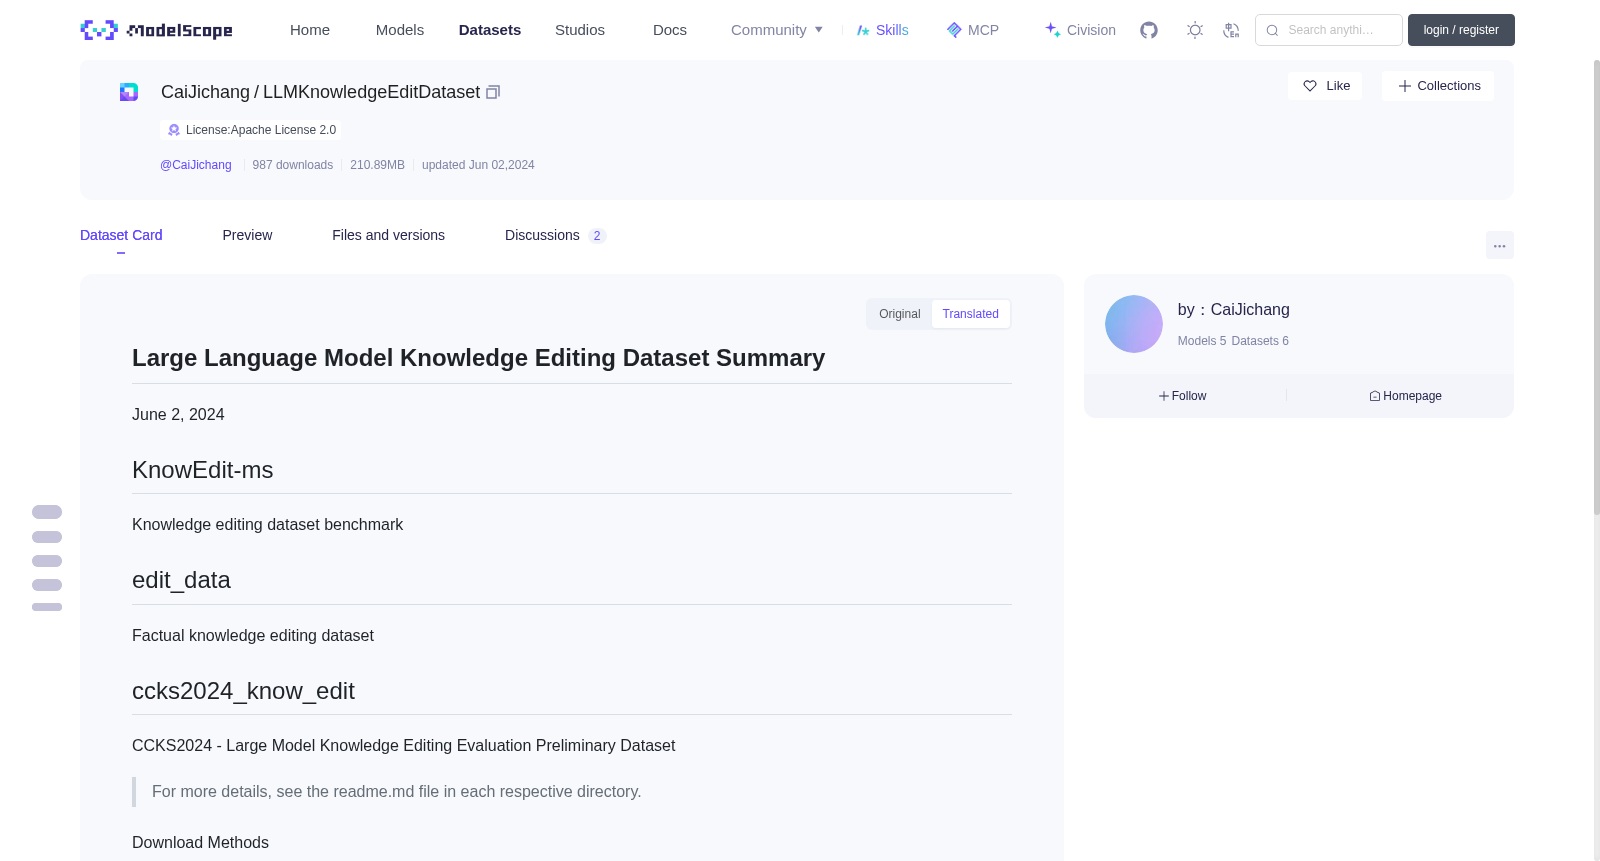Click the updated Jun 02,2024 text
Screen dimensions: 1600x861
point(478,165)
